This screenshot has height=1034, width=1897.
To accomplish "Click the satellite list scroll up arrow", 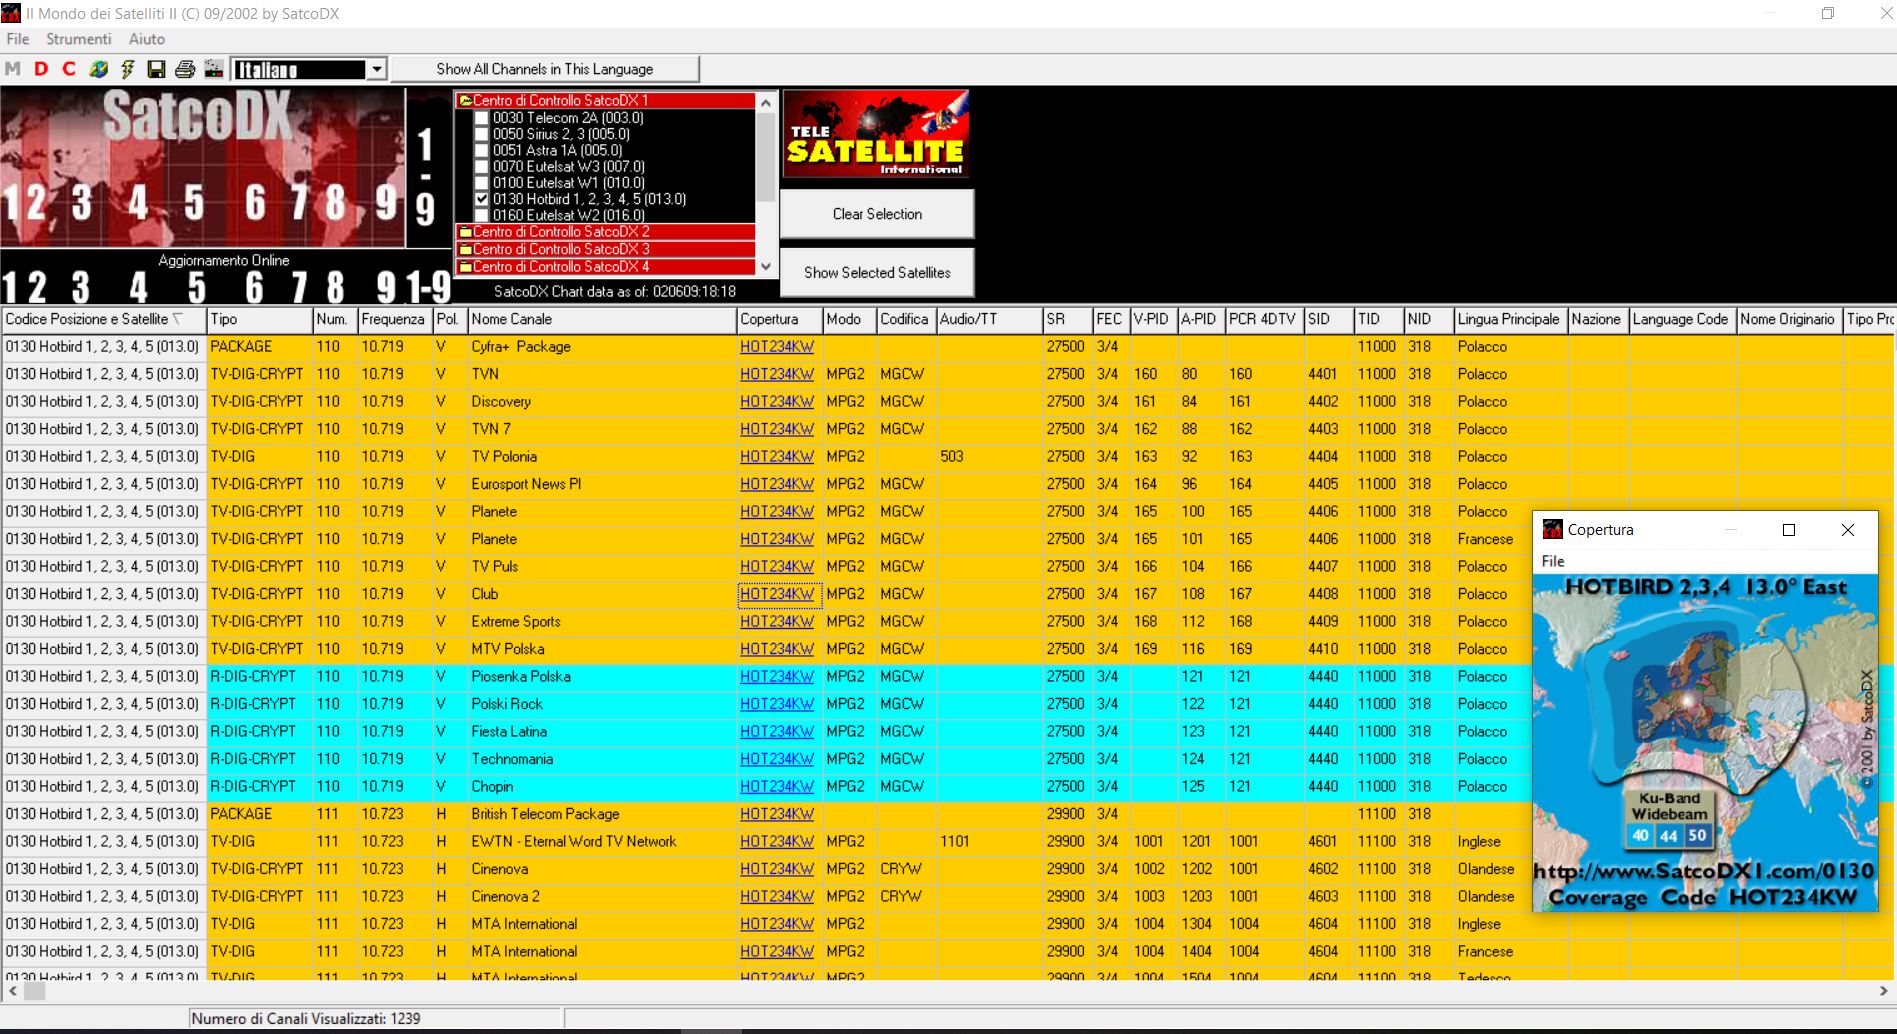I will 766,102.
